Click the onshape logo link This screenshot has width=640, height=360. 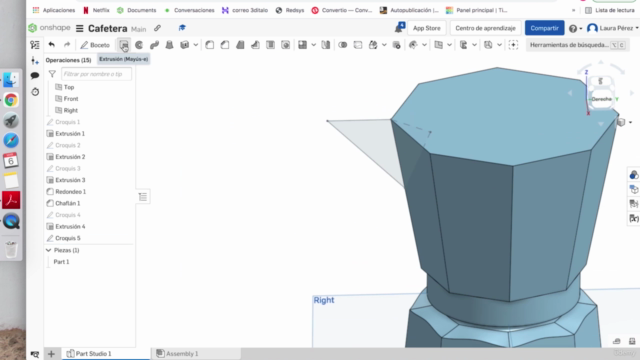coord(49,28)
